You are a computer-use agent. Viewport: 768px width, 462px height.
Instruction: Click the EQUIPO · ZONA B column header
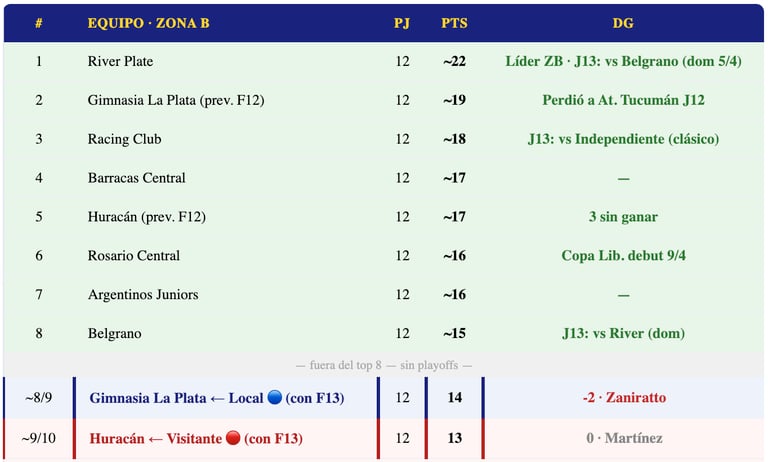click(x=148, y=23)
